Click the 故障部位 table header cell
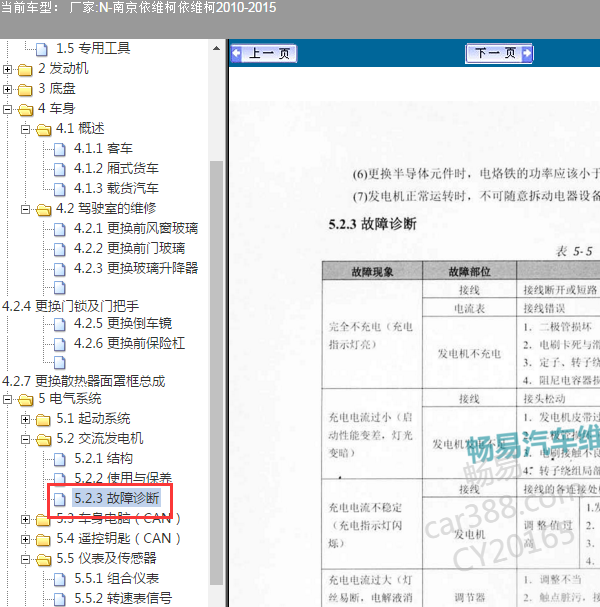 469,271
